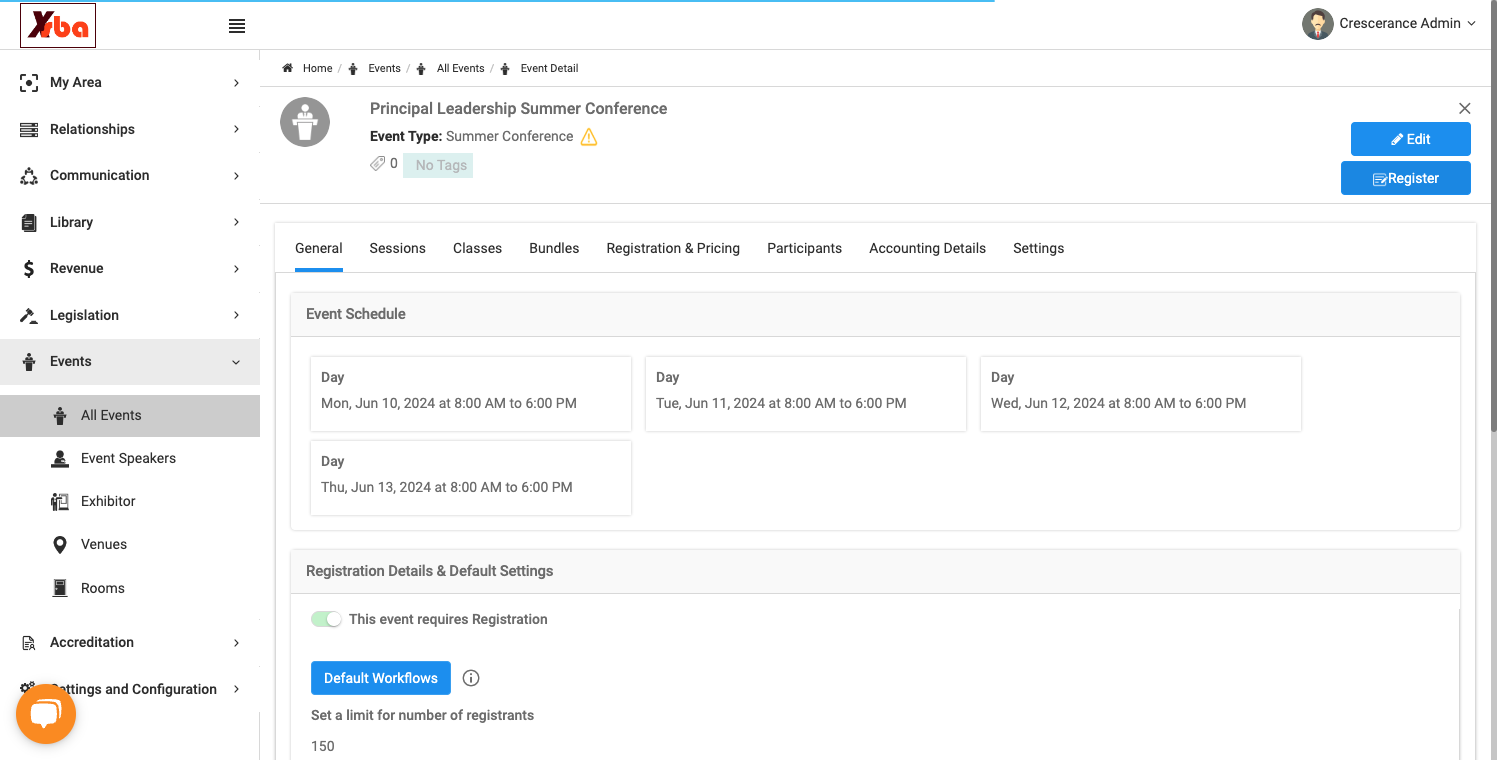Click the Register button
1497x760 pixels.
(x=1405, y=178)
